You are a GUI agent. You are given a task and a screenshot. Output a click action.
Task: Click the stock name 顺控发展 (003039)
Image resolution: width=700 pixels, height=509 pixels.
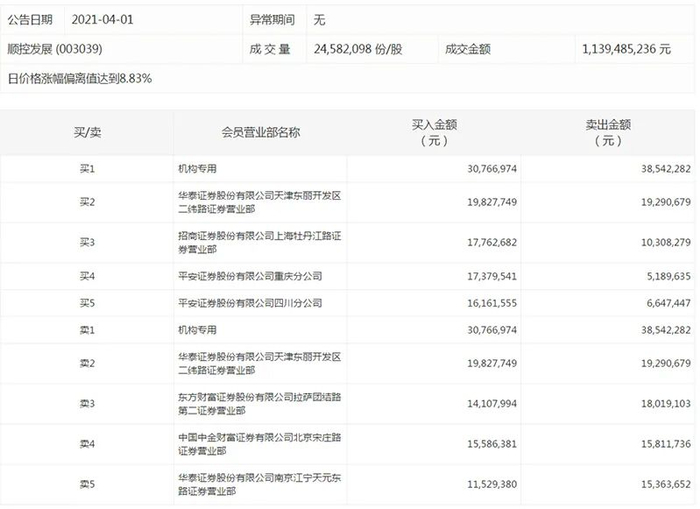coord(54,49)
